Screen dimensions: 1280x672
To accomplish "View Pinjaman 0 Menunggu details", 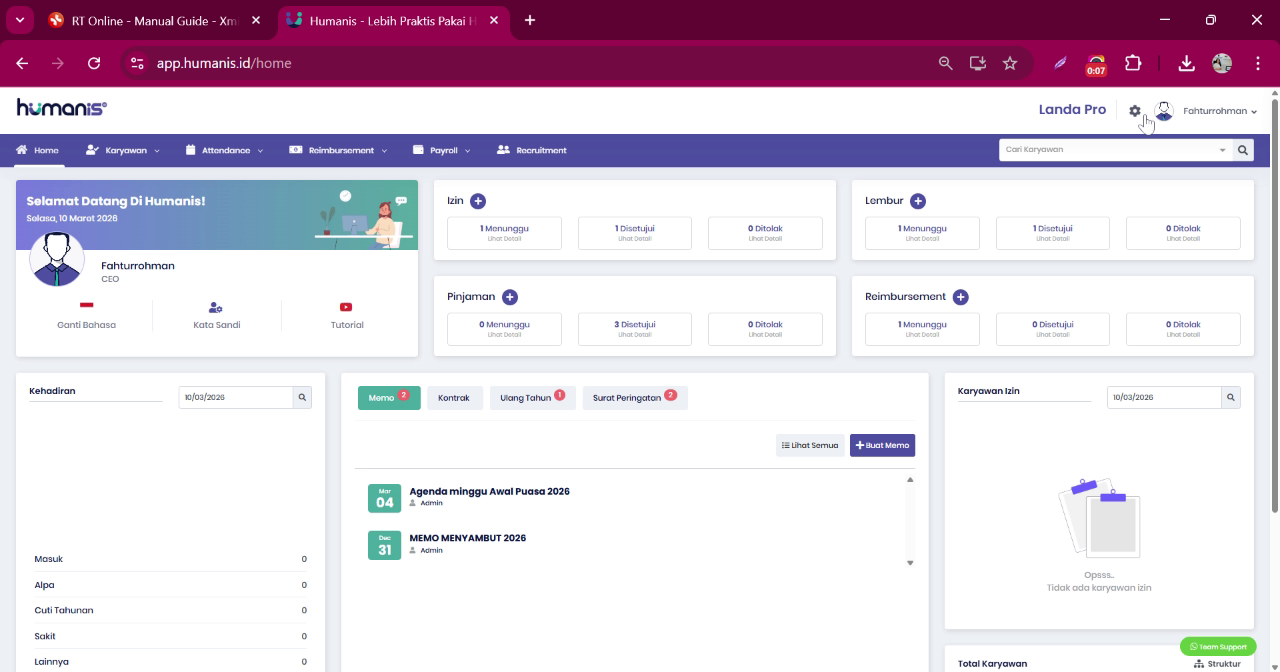I will (x=504, y=329).
